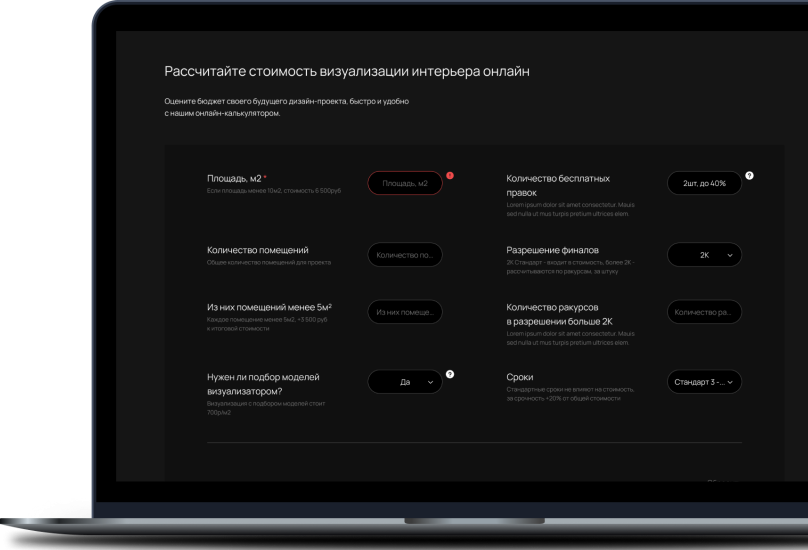Click the Площадь, м2 field label
The image size is (808, 550).
click(234, 178)
